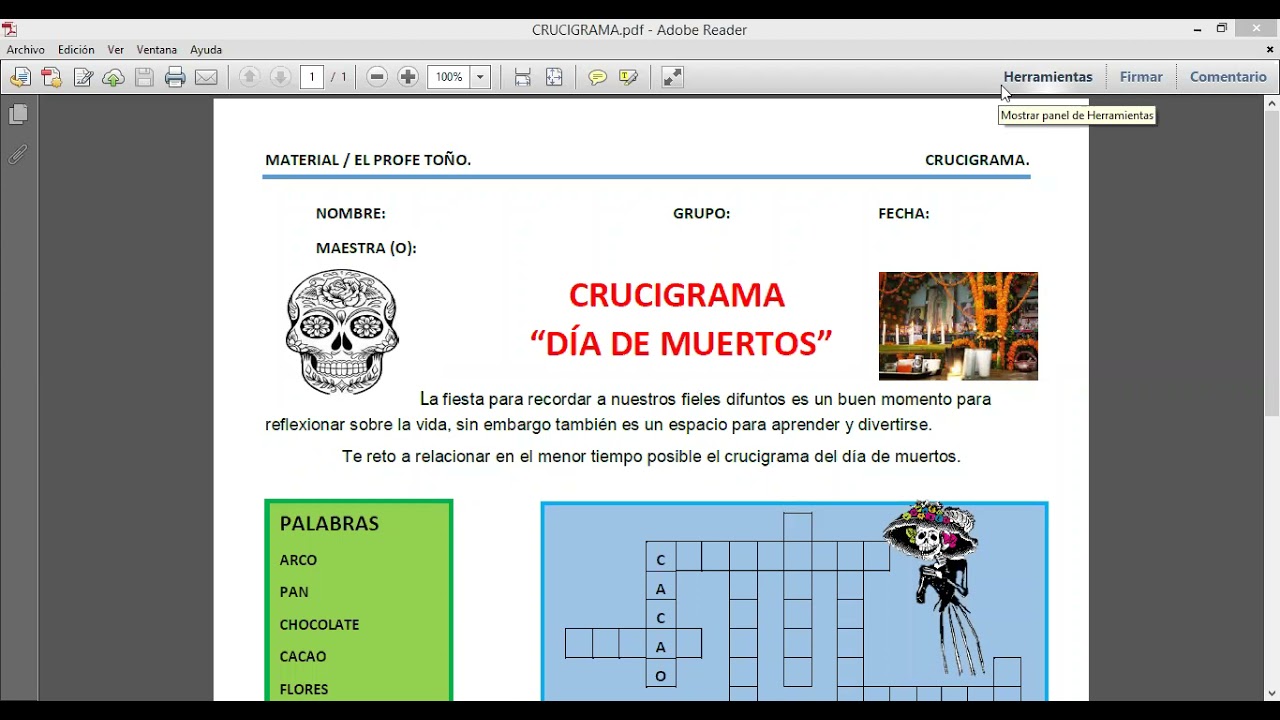The width and height of the screenshot is (1280, 720).
Task: Minimize the Adobe Reader window
Action: tap(1197, 29)
